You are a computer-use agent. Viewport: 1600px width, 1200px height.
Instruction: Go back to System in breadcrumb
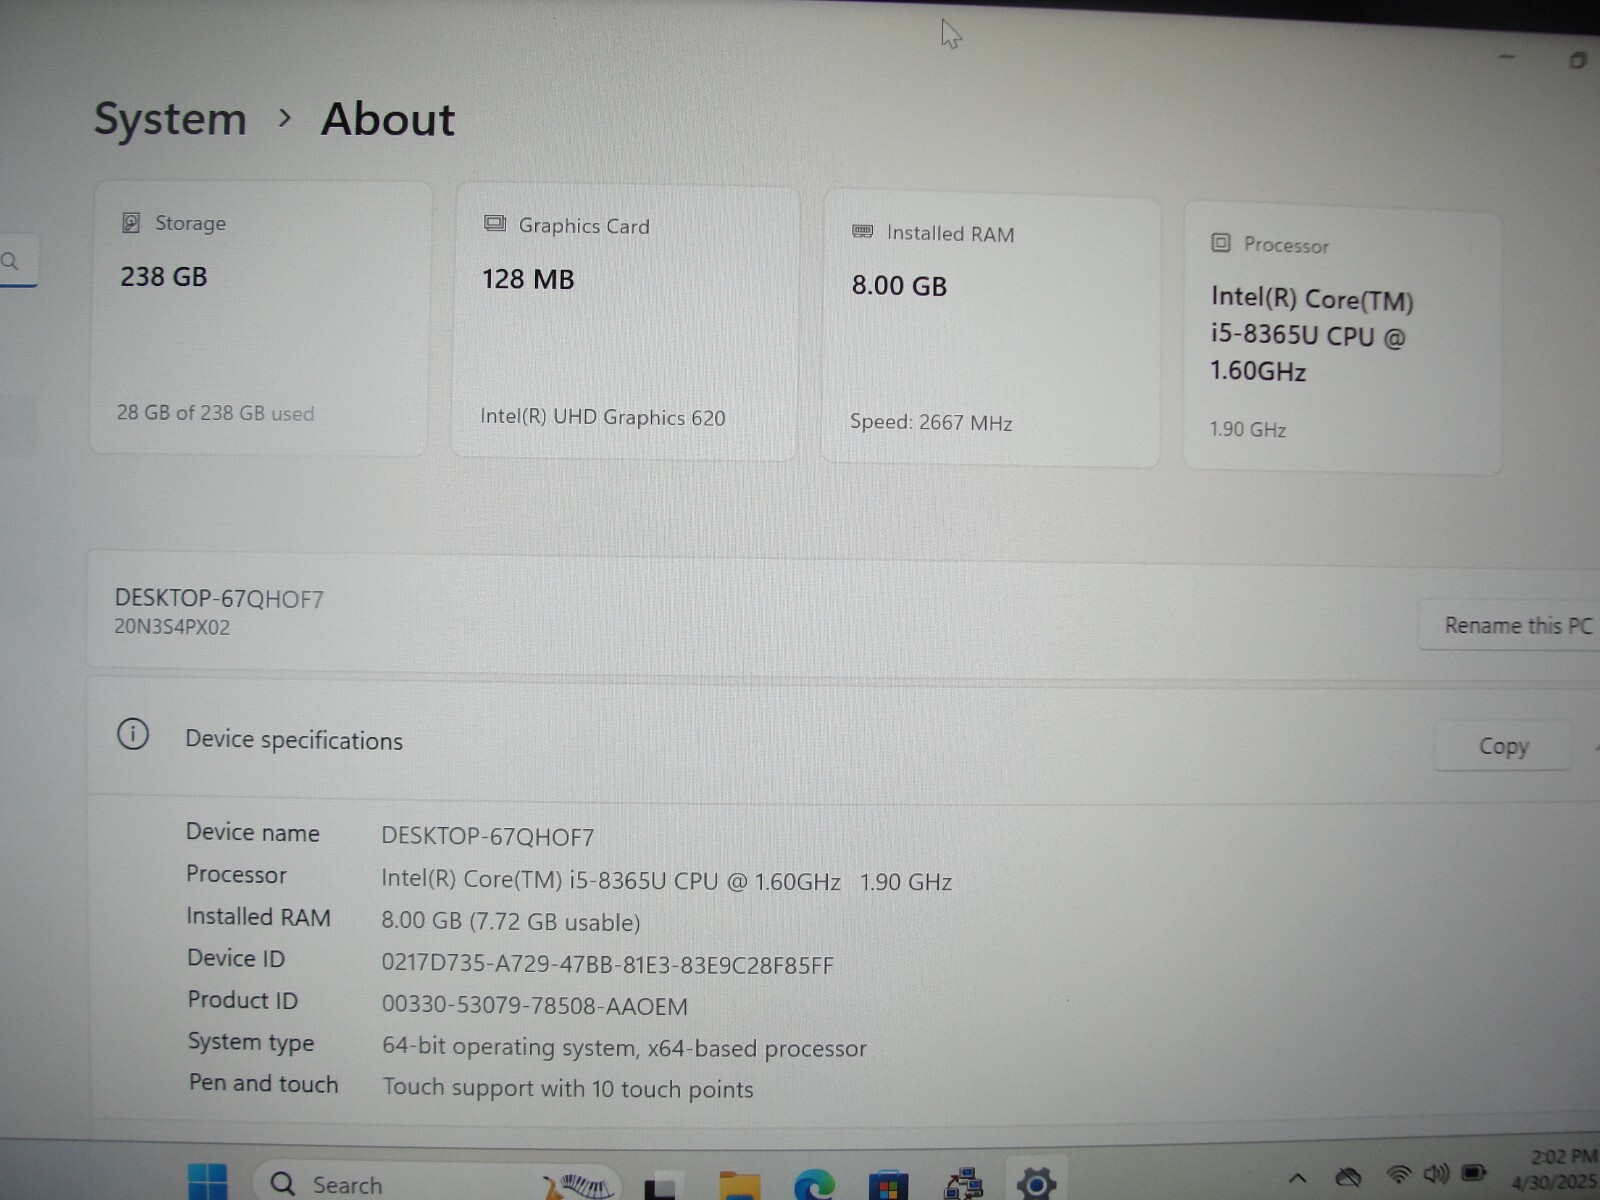pos(170,119)
